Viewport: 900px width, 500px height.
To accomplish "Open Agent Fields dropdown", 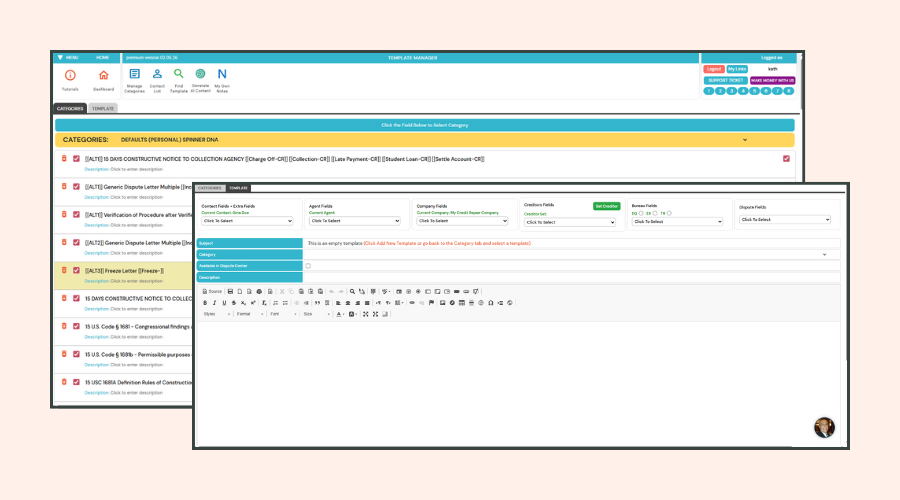I will tap(355, 221).
